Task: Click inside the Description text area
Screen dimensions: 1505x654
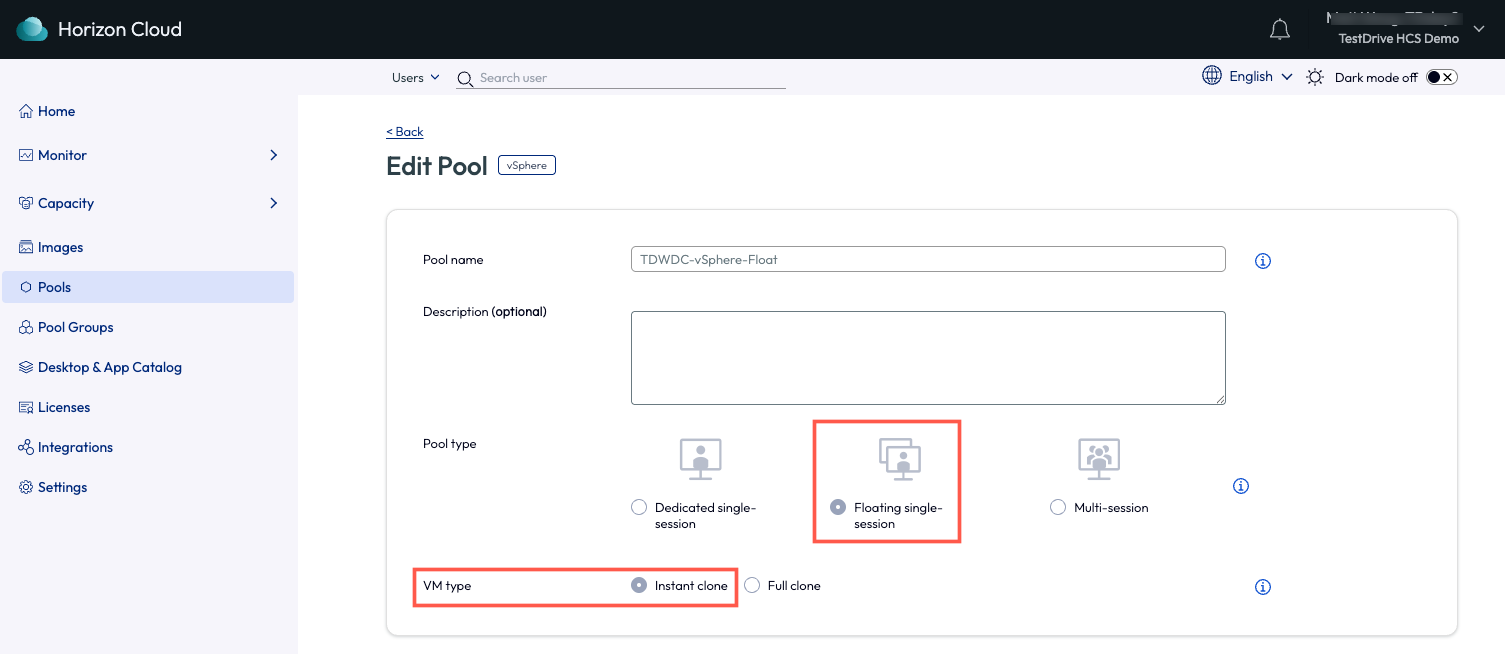Action: (927, 357)
